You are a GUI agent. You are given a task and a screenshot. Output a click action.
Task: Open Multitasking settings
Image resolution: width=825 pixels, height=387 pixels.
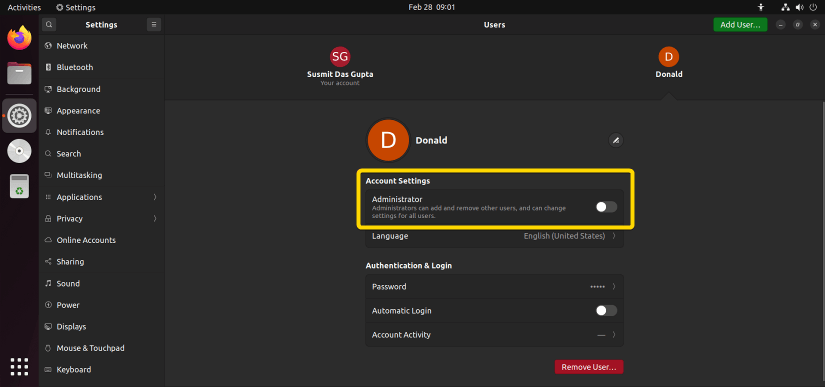click(x=102, y=175)
